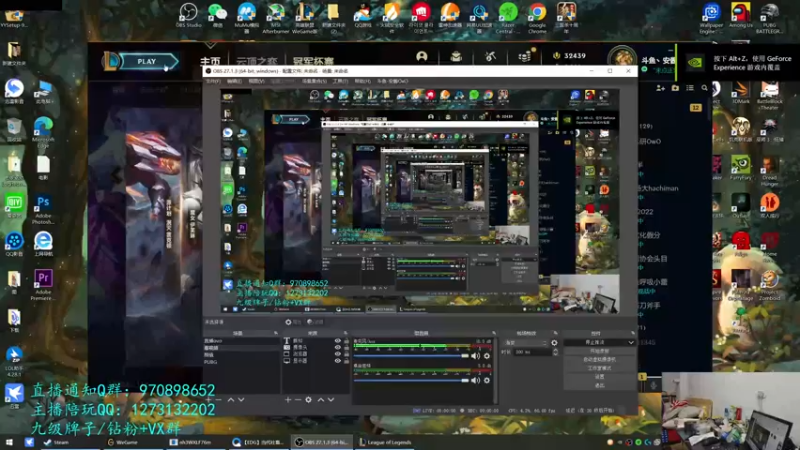The width and height of the screenshot is (800, 450).
Task: Open the OBS File menu
Action: click(213, 81)
